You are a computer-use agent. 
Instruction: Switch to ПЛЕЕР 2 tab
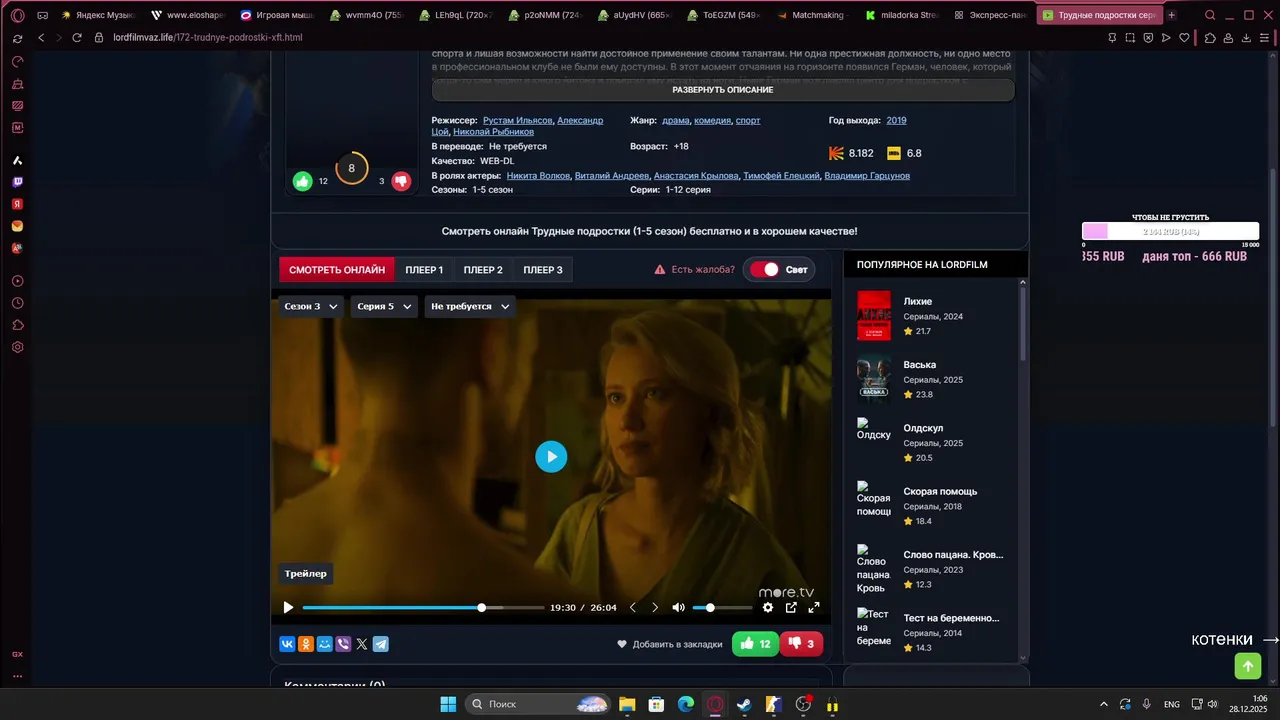483,270
